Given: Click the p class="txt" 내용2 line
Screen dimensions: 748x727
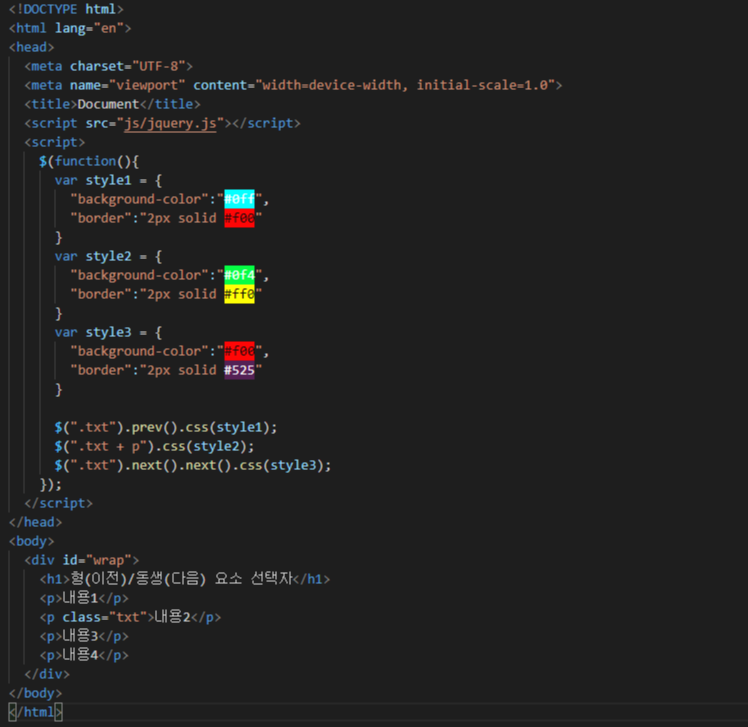Looking at the screenshot, I should (130, 617).
